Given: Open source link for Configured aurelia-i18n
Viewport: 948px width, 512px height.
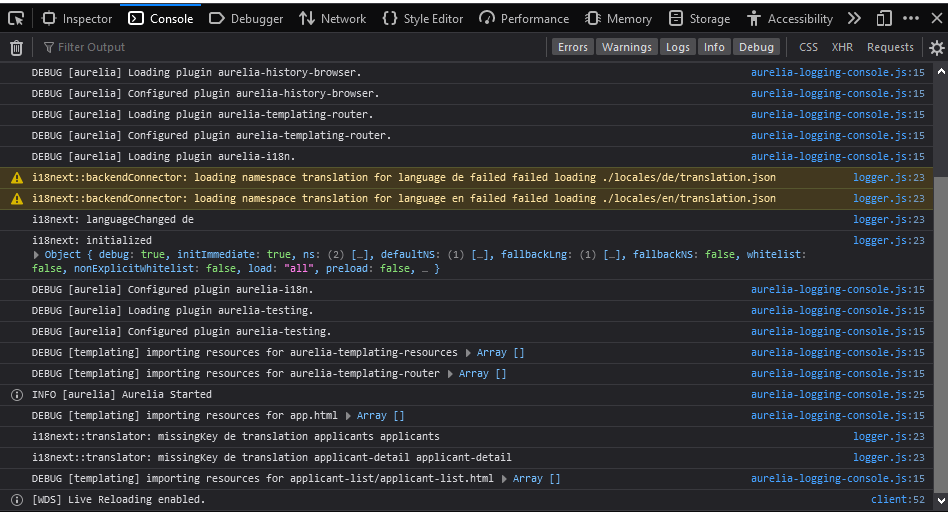Looking at the screenshot, I should point(837,290).
